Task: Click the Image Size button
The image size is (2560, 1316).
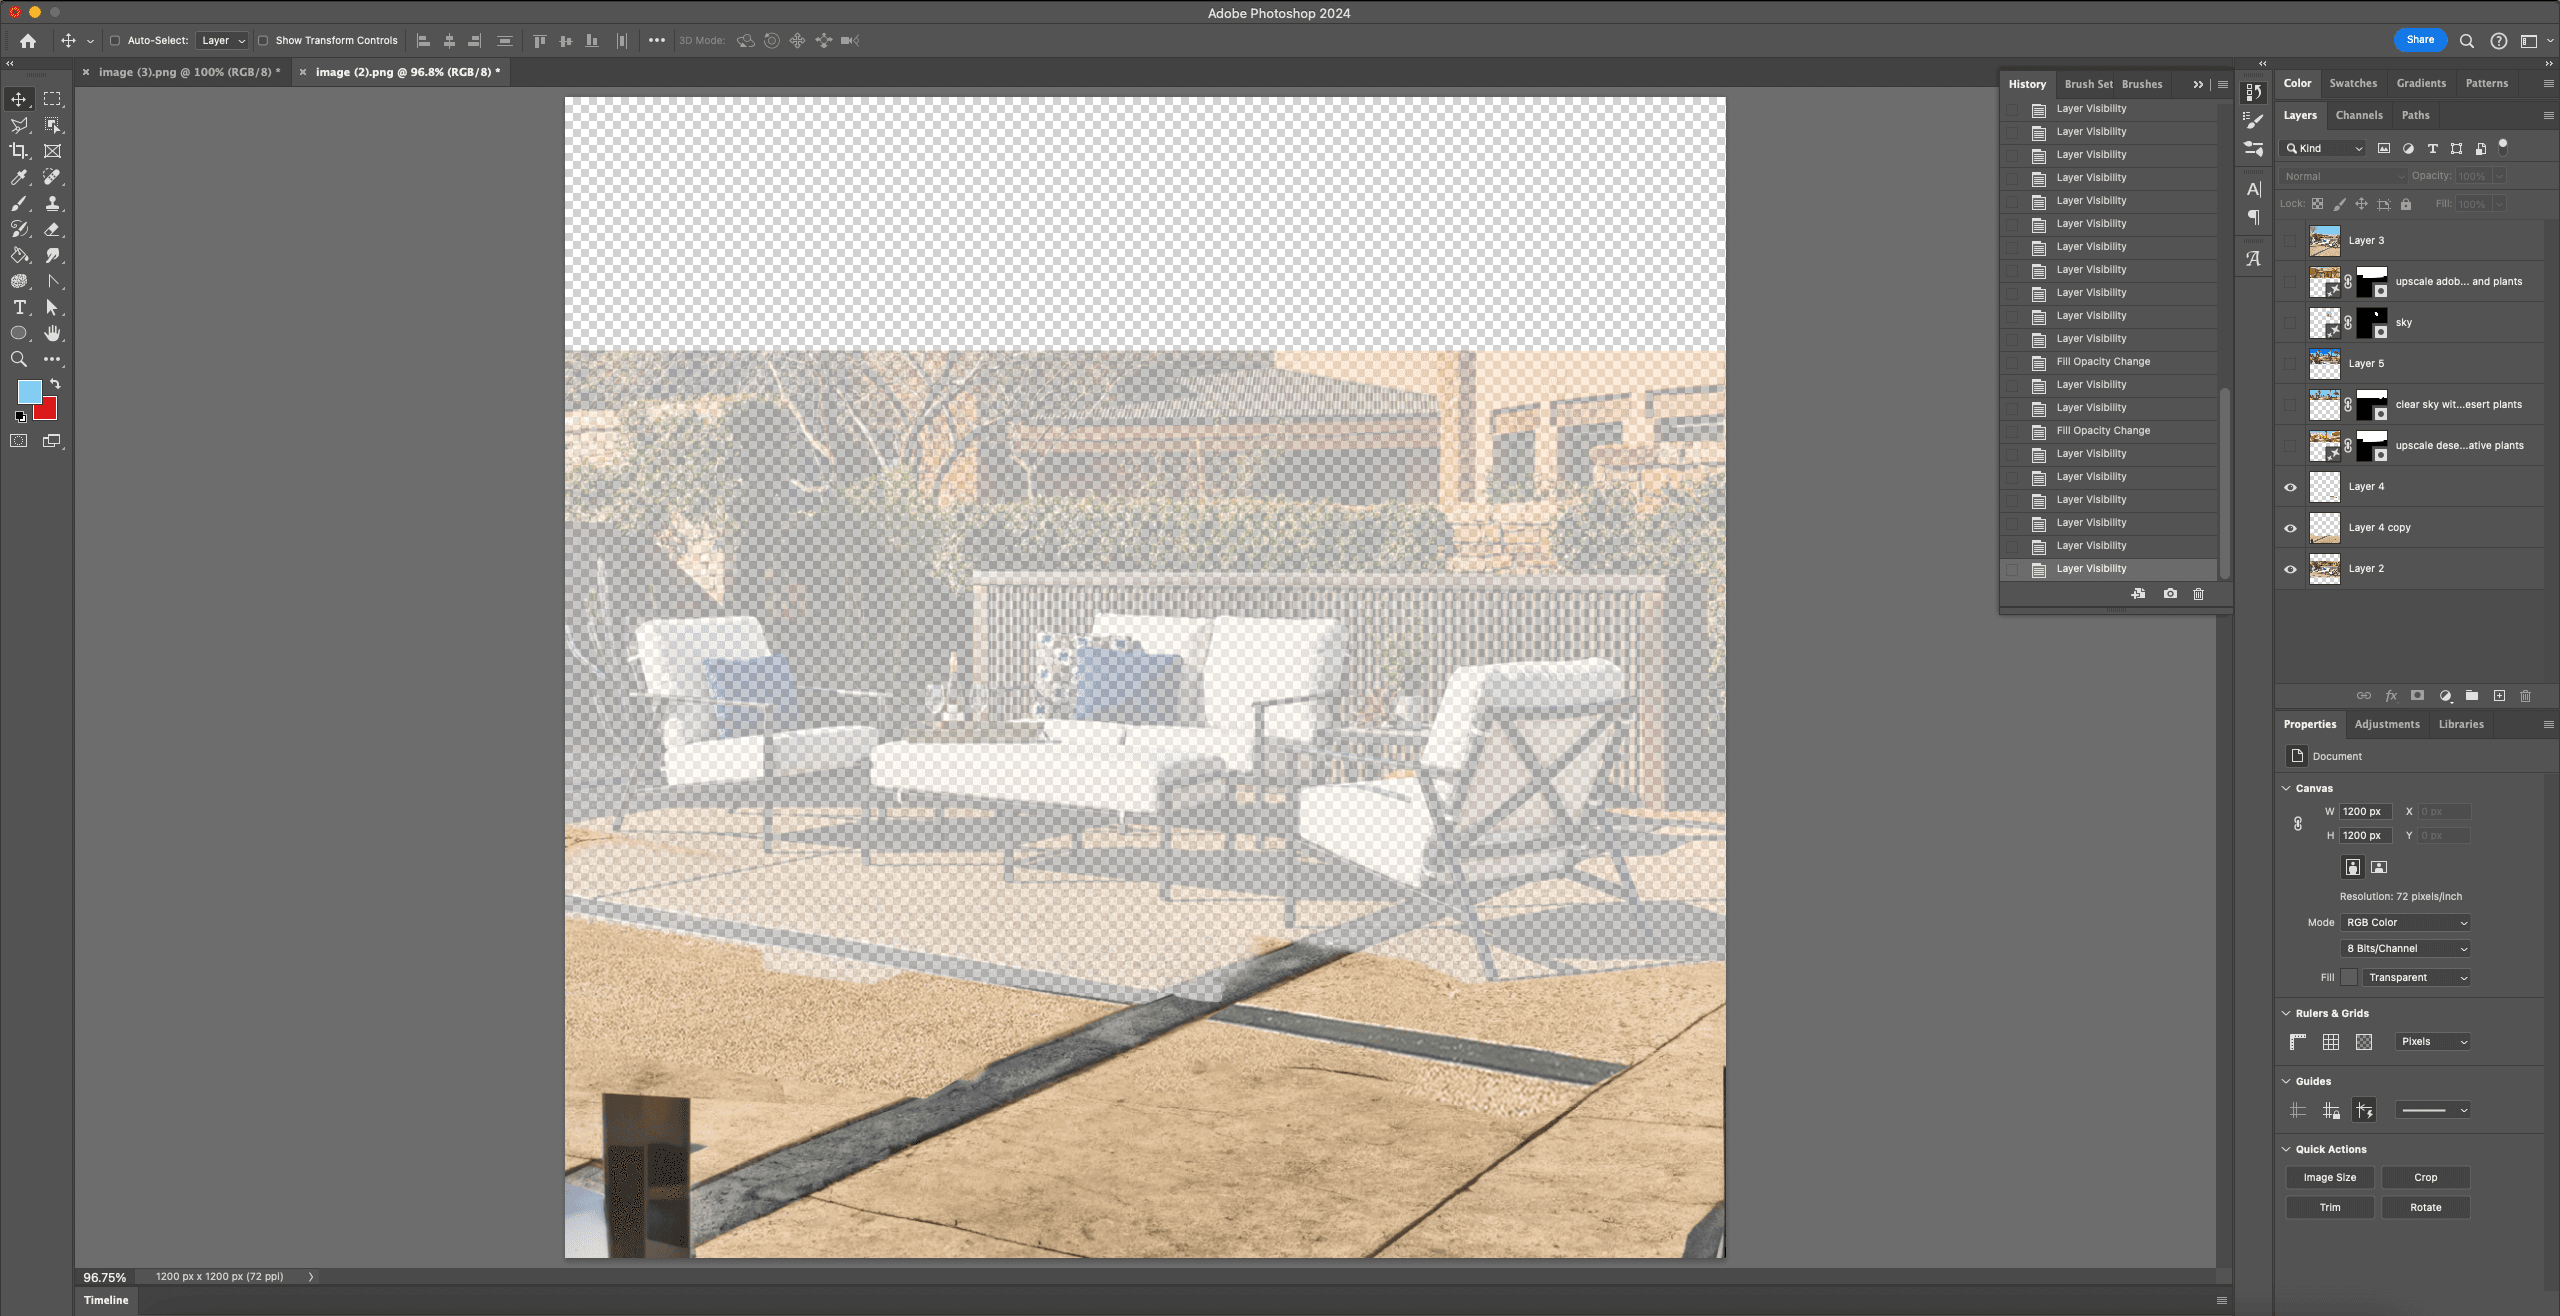Action: 2329,1177
